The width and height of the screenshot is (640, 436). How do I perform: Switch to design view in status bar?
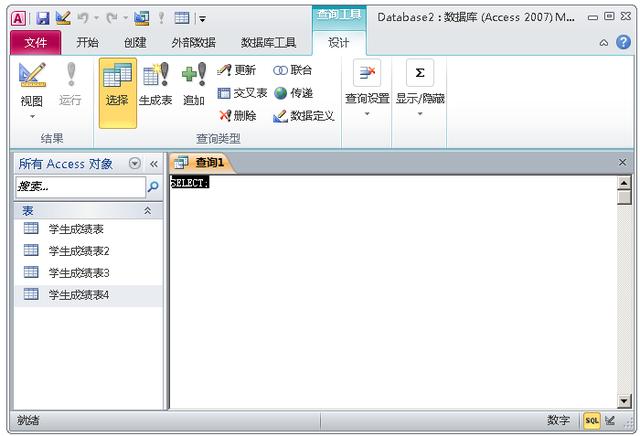point(610,420)
